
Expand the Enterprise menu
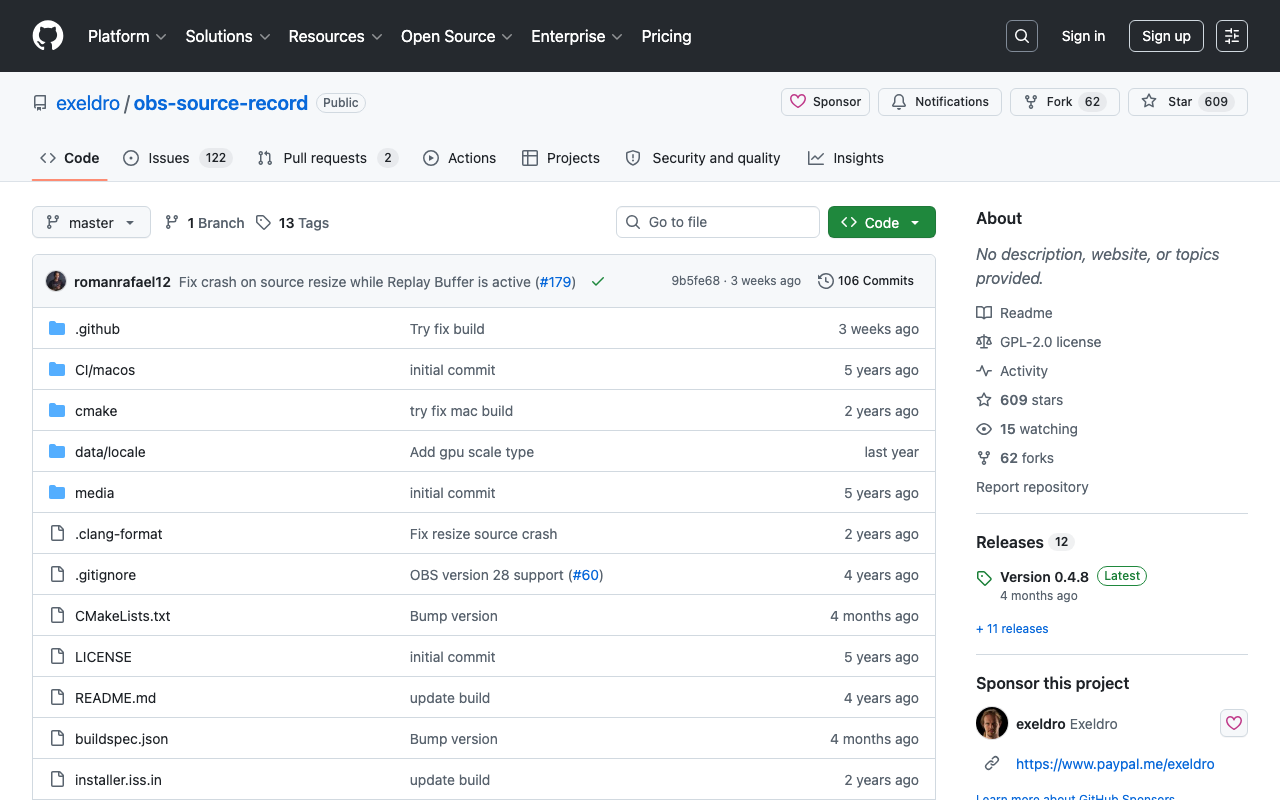pyautogui.click(x=577, y=36)
